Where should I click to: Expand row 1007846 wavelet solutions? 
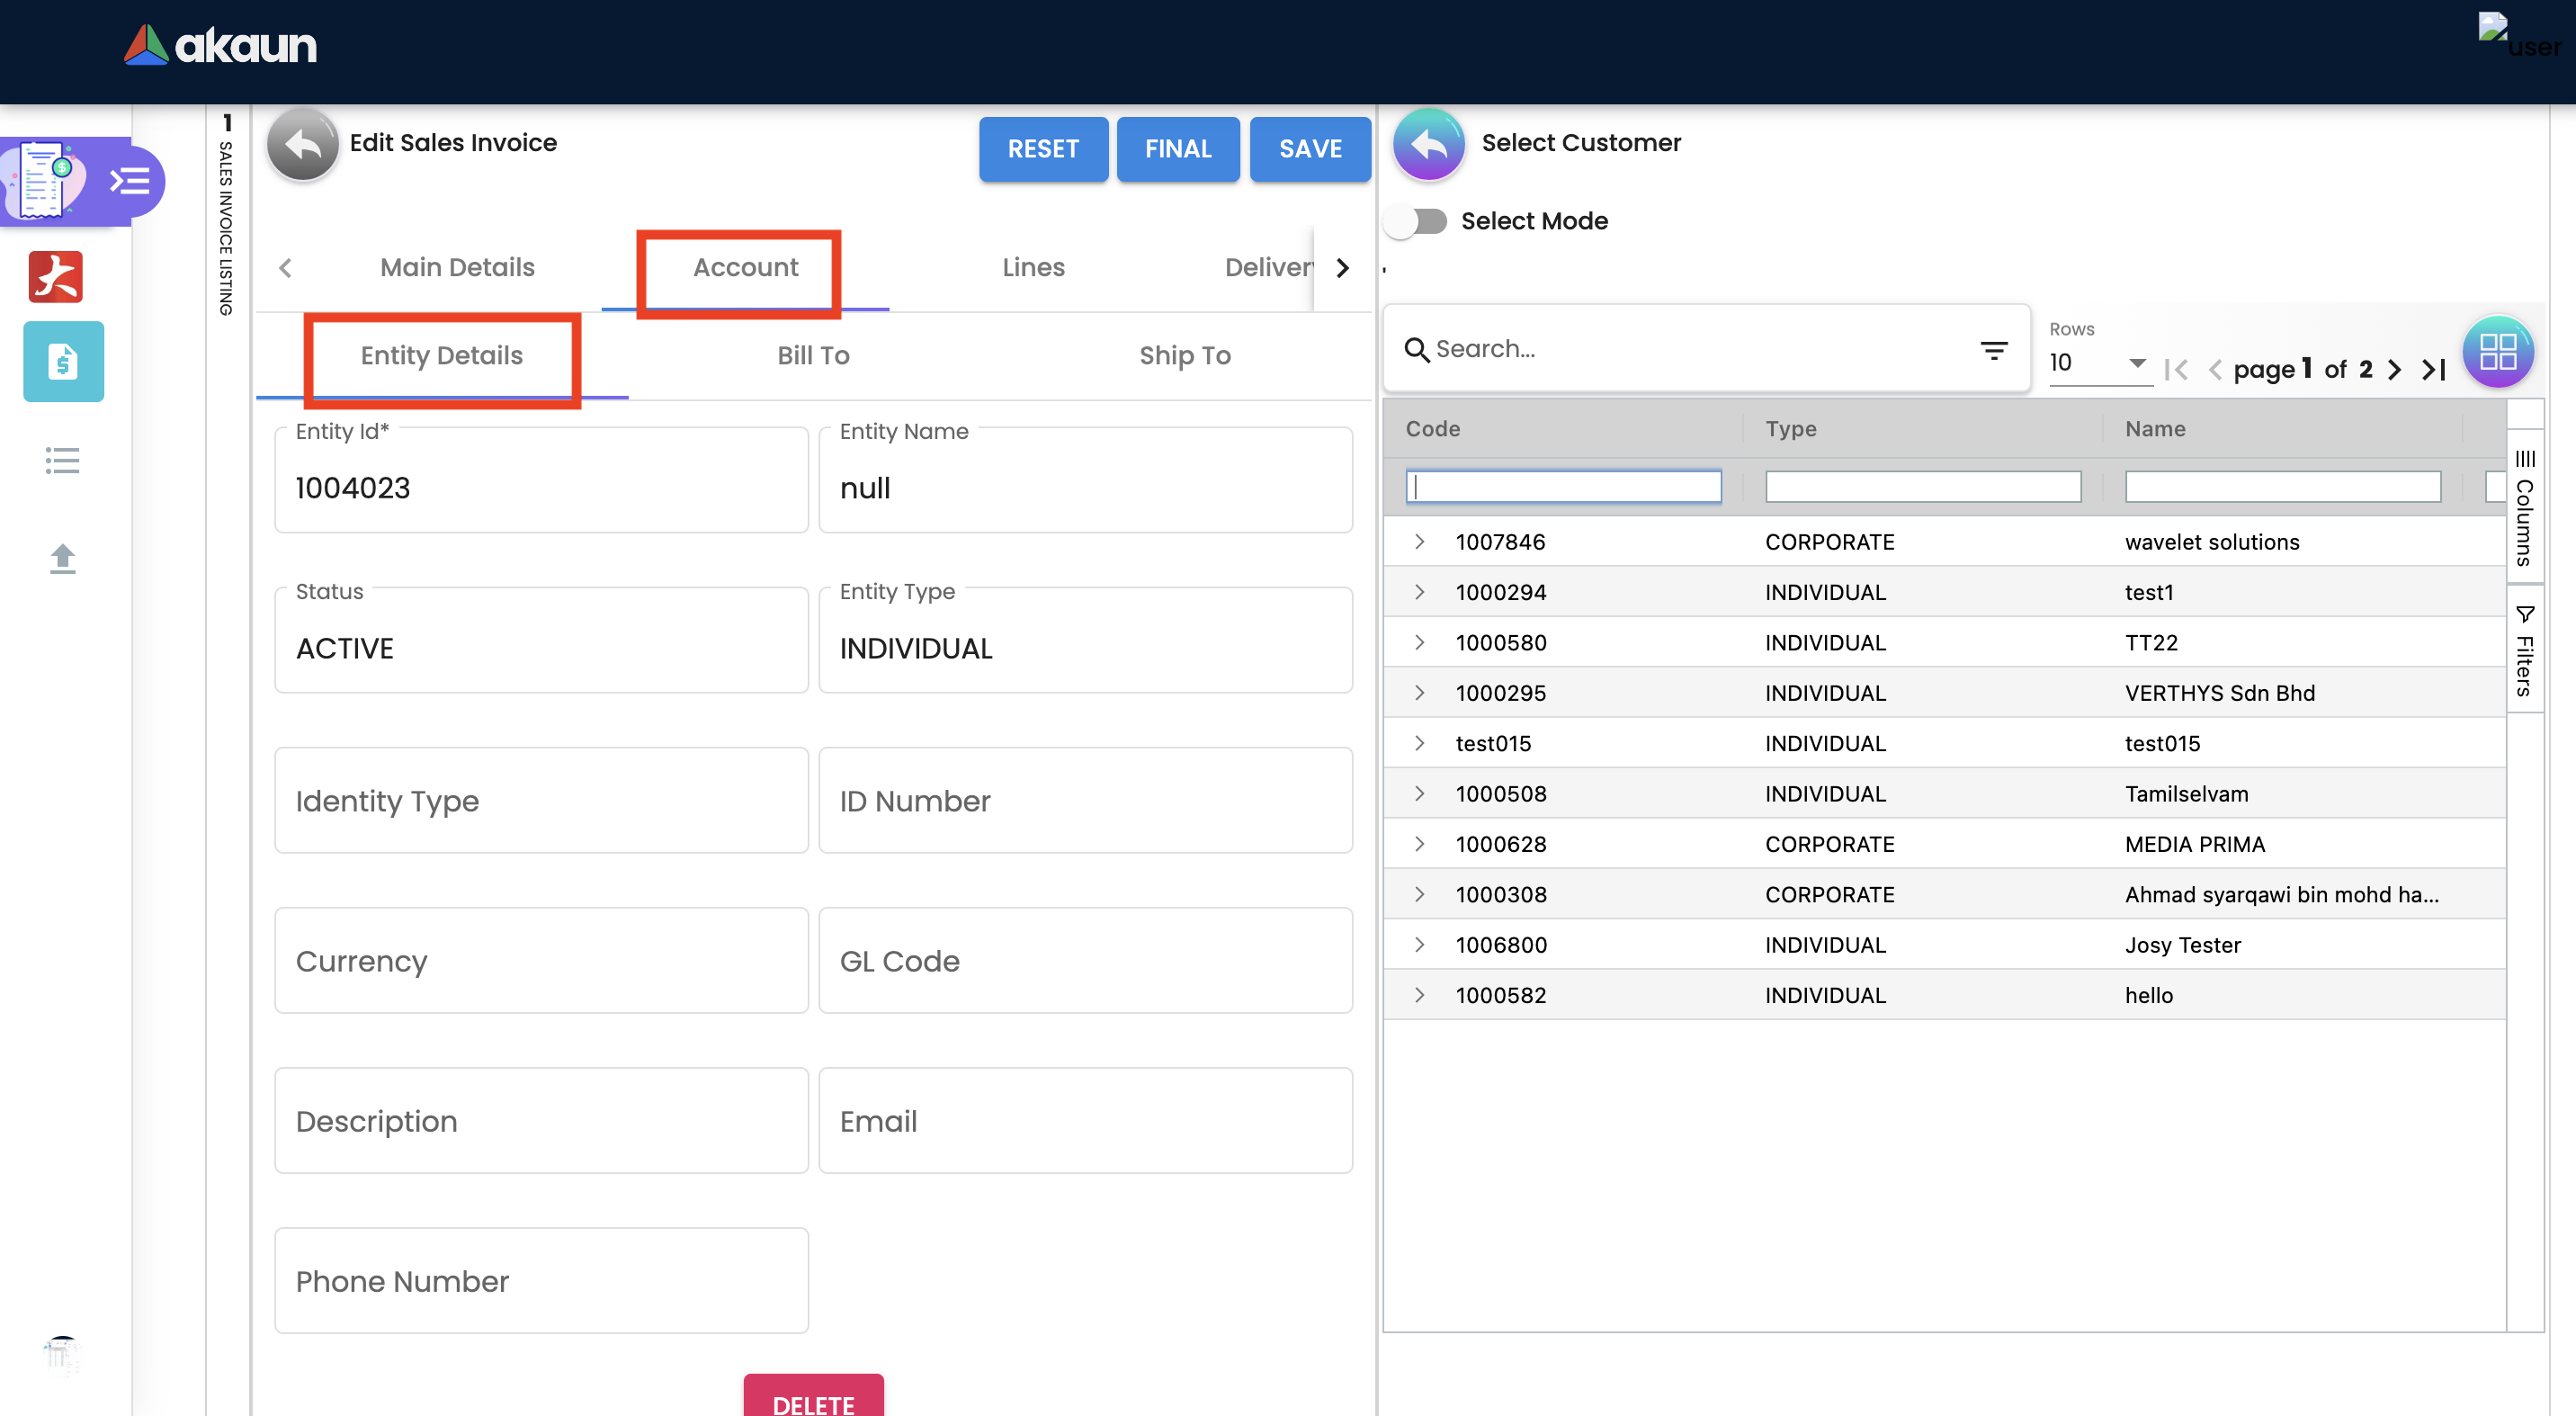coord(1419,542)
